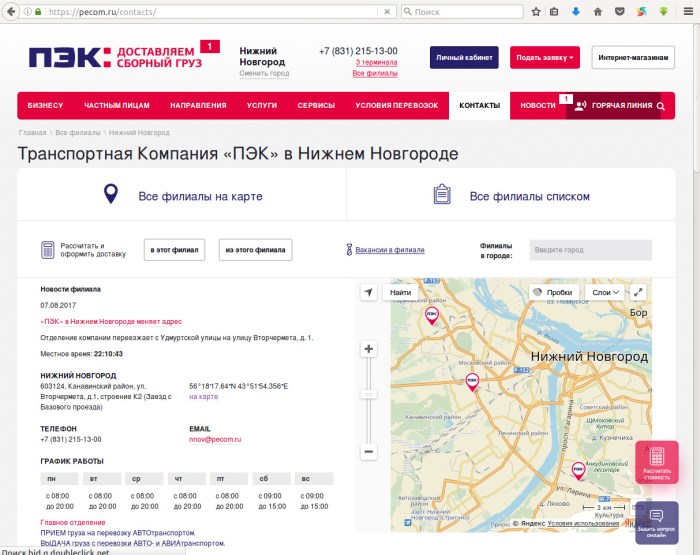Click the colorful pinwheel extension icon
This screenshot has width=700, height=555.
642,12
